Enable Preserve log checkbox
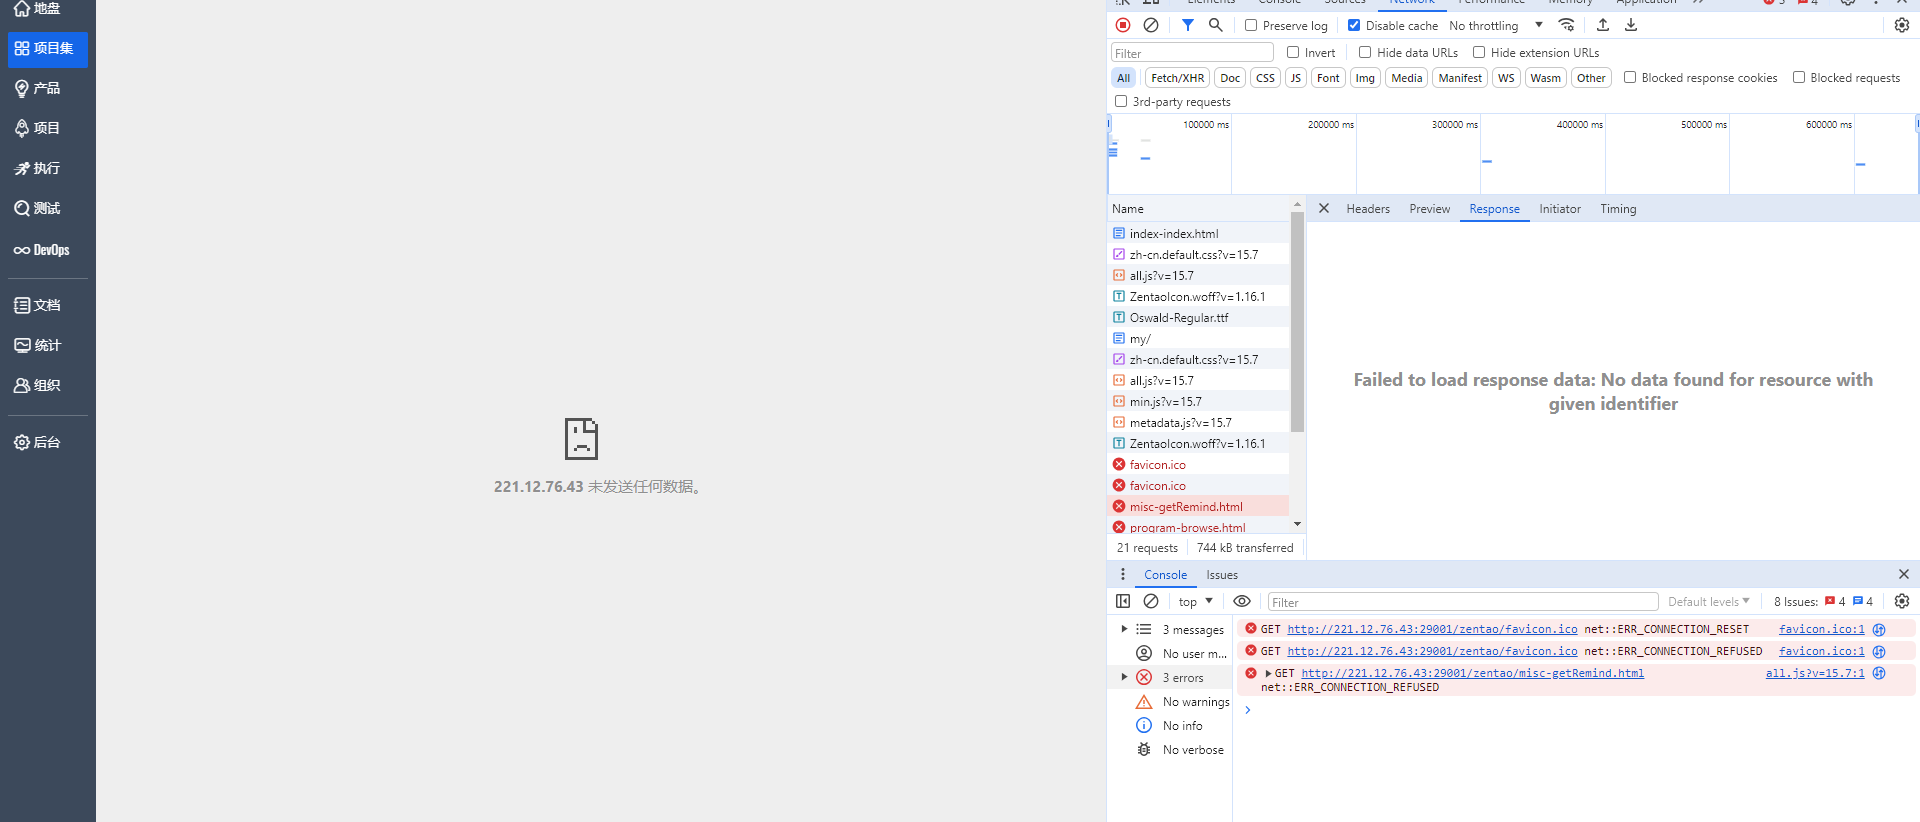Viewport: 1920px width, 822px height. [x=1251, y=26]
